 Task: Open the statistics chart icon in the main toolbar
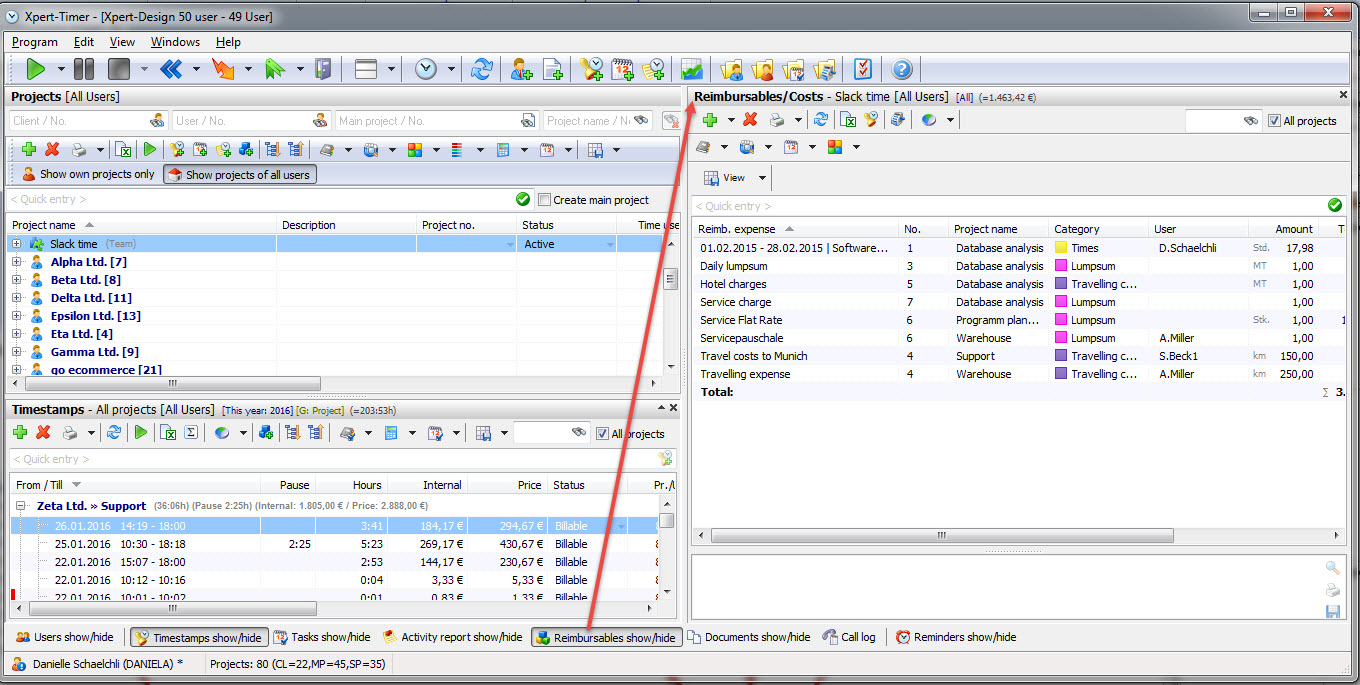coord(691,69)
